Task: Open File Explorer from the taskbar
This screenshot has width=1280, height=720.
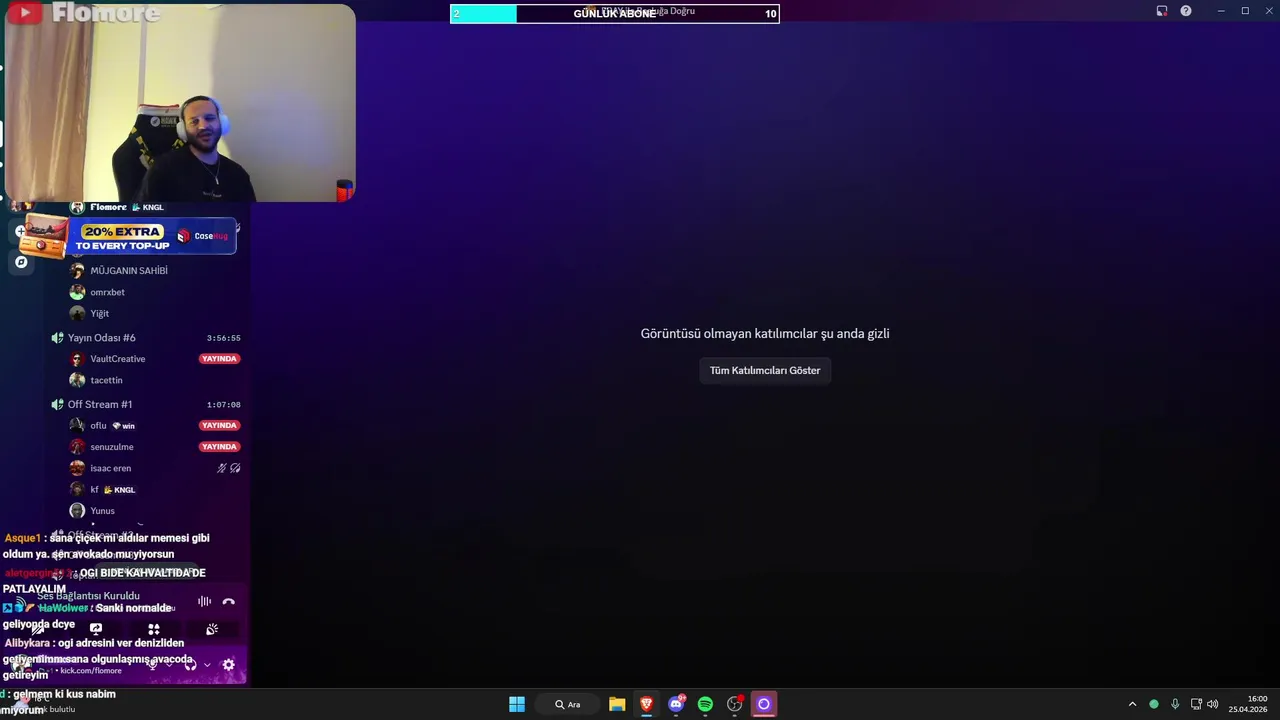Action: [x=617, y=704]
